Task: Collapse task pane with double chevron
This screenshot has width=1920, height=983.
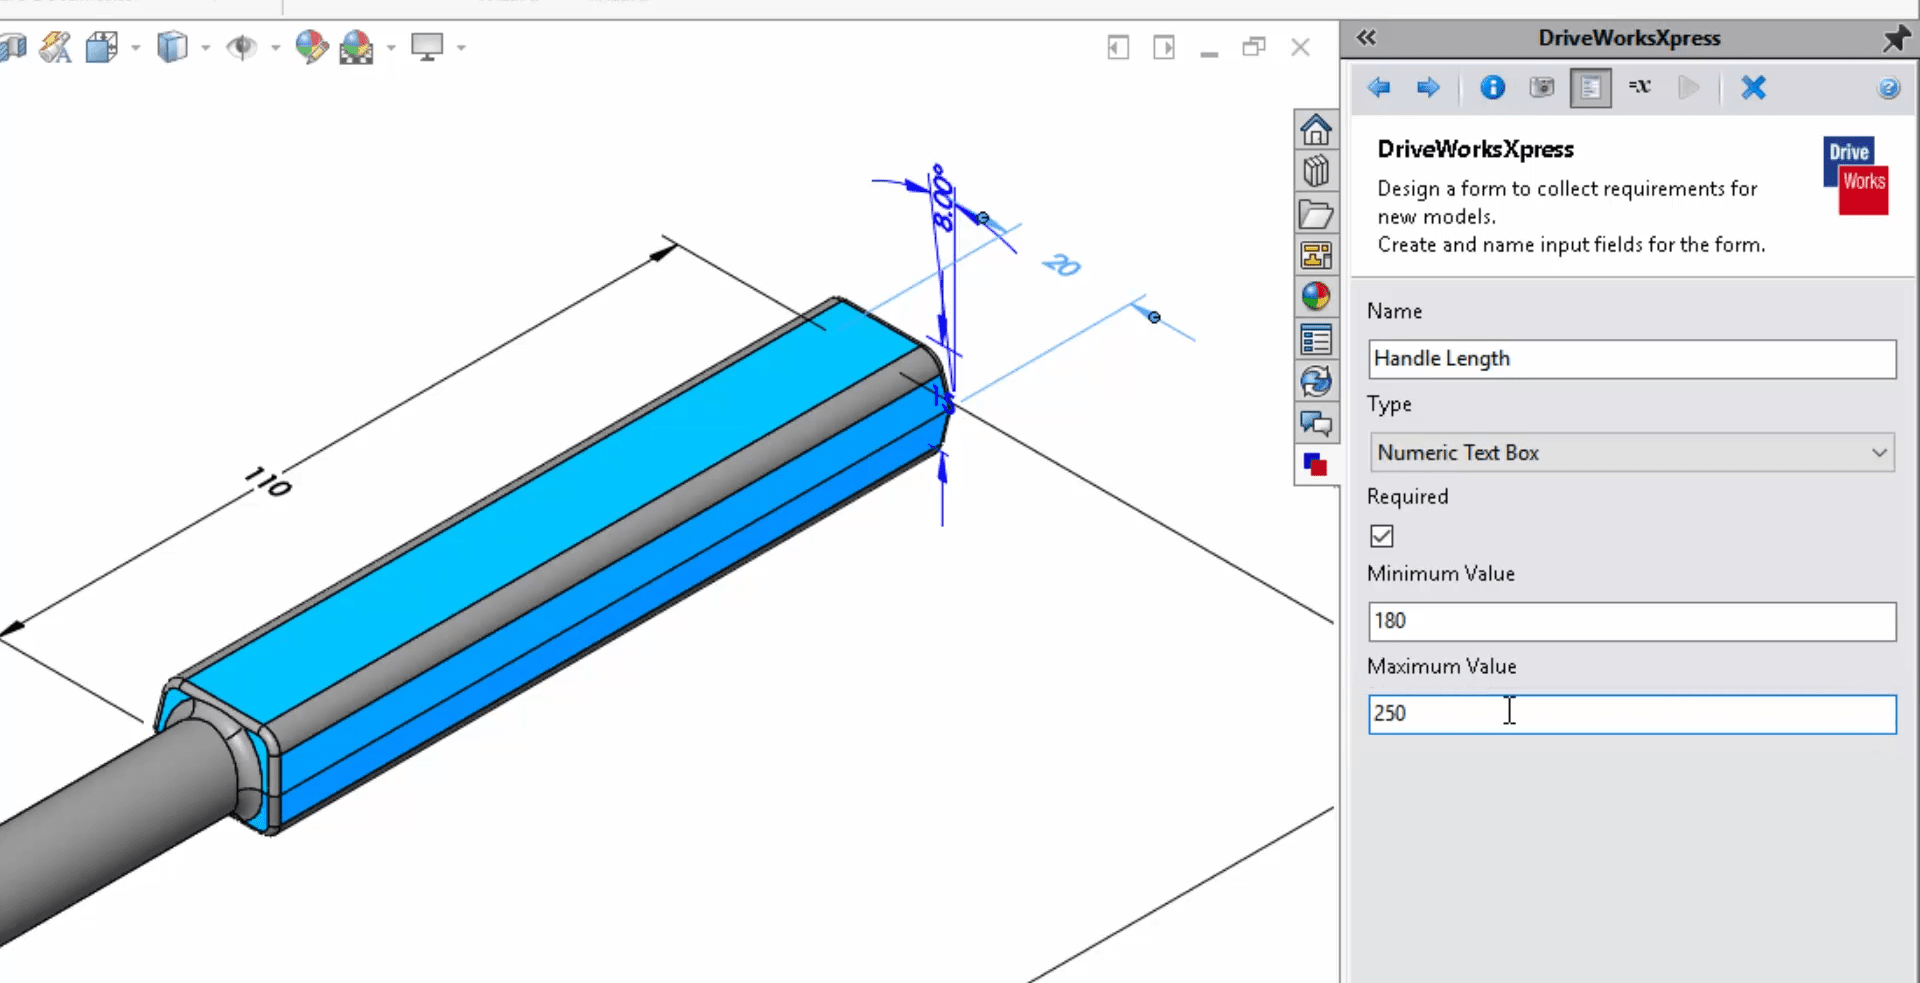Action: tap(1366, 38)
